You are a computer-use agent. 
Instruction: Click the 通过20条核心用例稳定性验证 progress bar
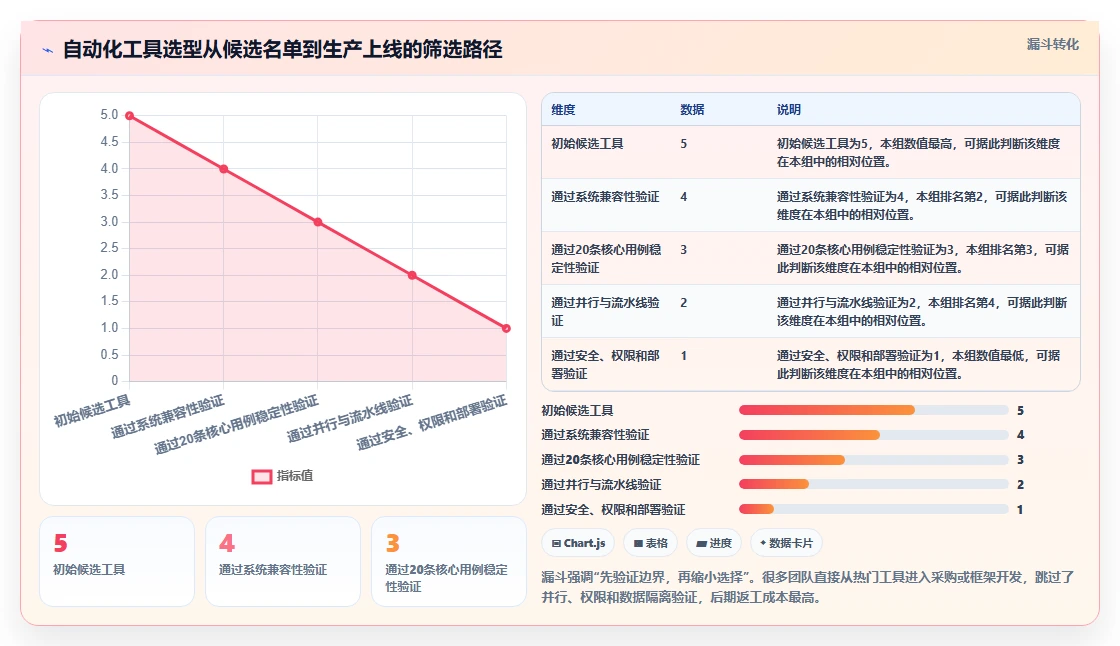tap(873, 459)
